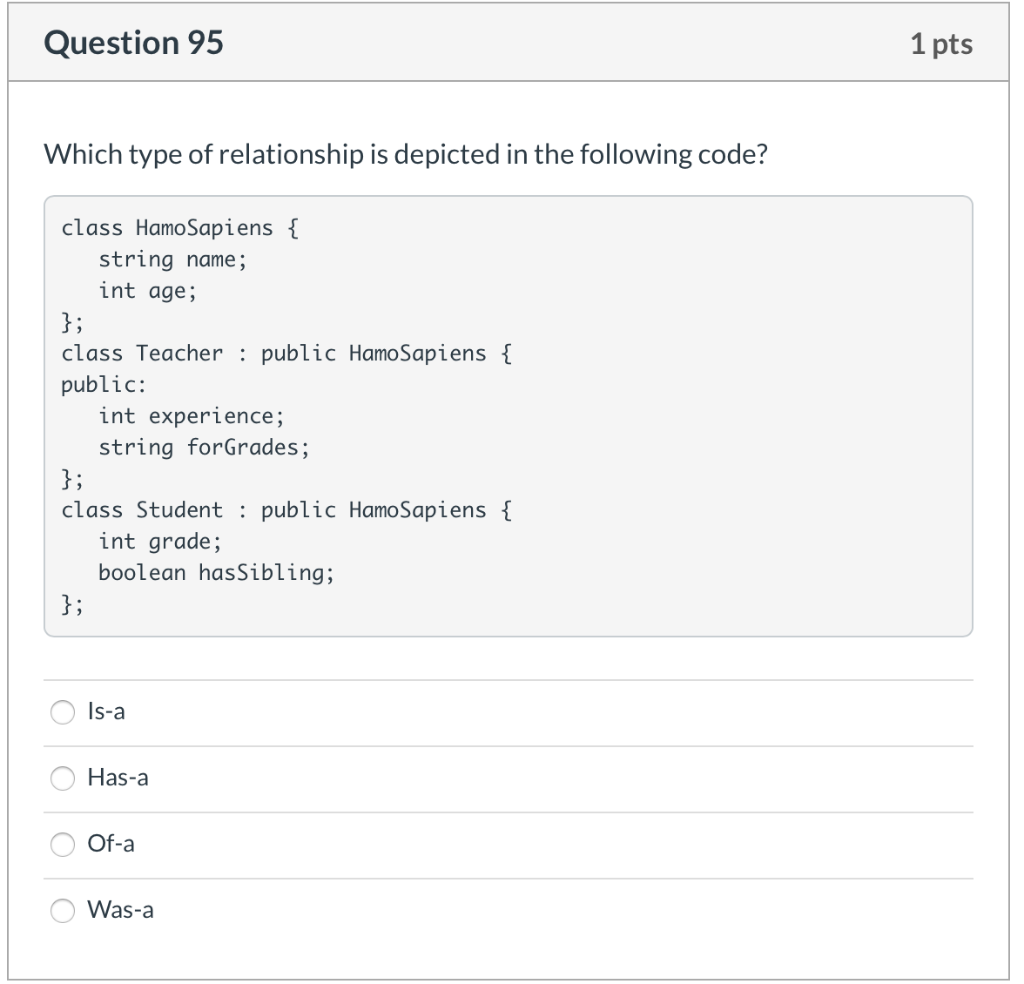Select the Of-a radio button
The height and width of the screenshot is (984, 1024).
[62, 844]
